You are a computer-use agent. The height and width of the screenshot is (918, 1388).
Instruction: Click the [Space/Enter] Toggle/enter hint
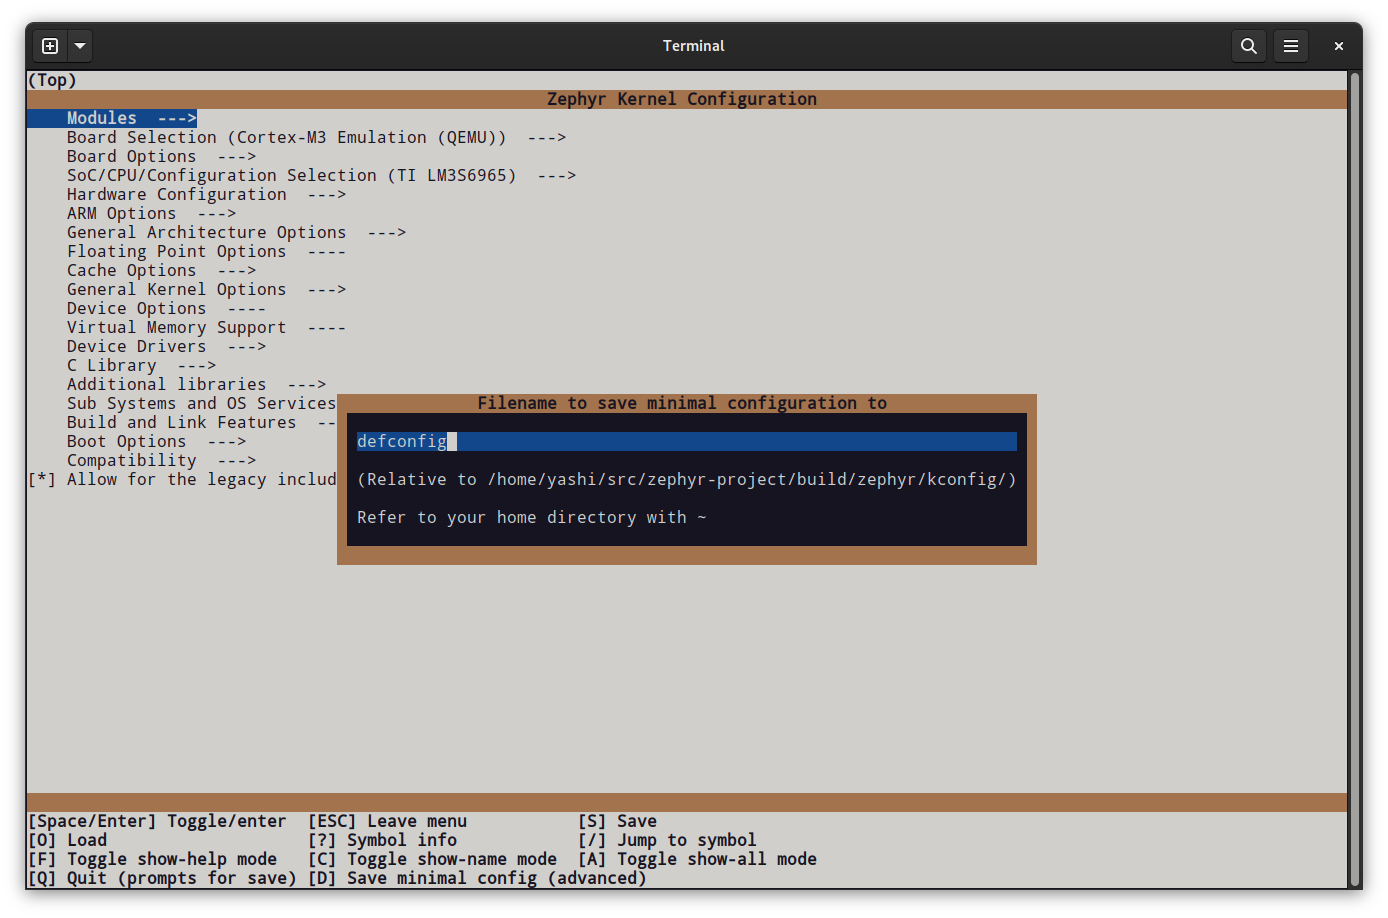(157, 821)
